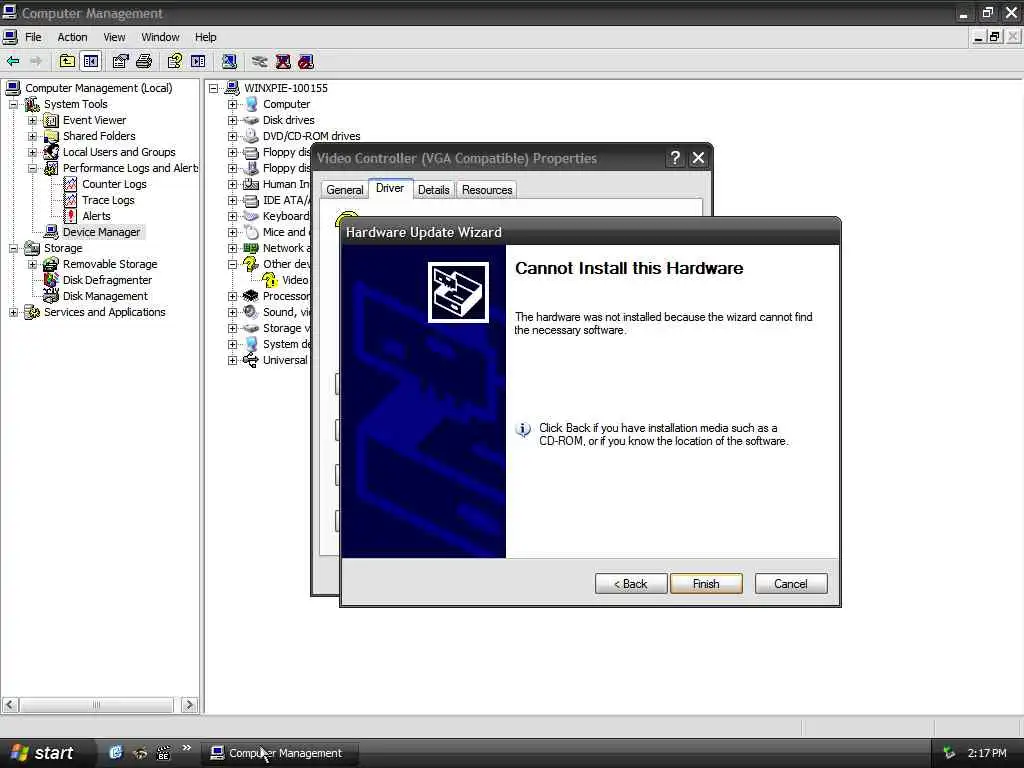Click the system tray network icon
Image resolution: width=1024 pixels, height=768 pixels.
[949, 753]
